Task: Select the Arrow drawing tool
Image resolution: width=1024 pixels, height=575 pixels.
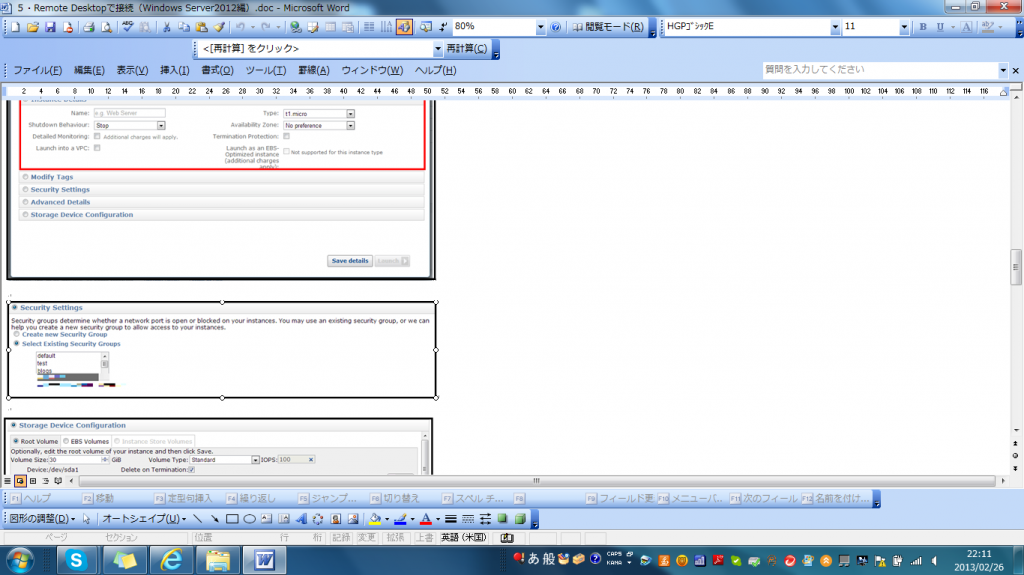Action: (x=214, y=519)
